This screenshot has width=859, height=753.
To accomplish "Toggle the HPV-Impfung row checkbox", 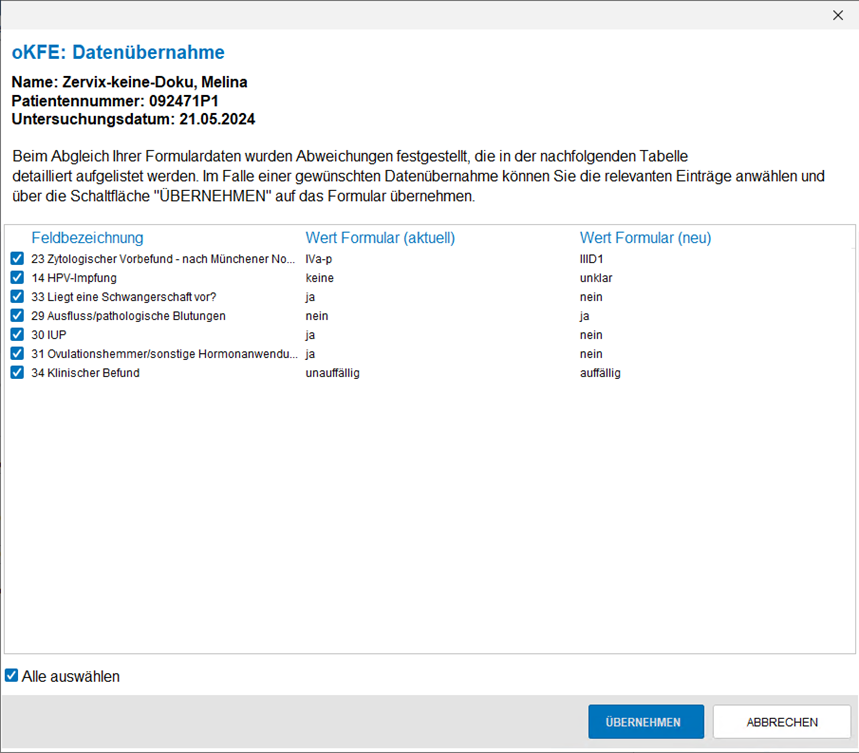I will [x=17, y=278].
